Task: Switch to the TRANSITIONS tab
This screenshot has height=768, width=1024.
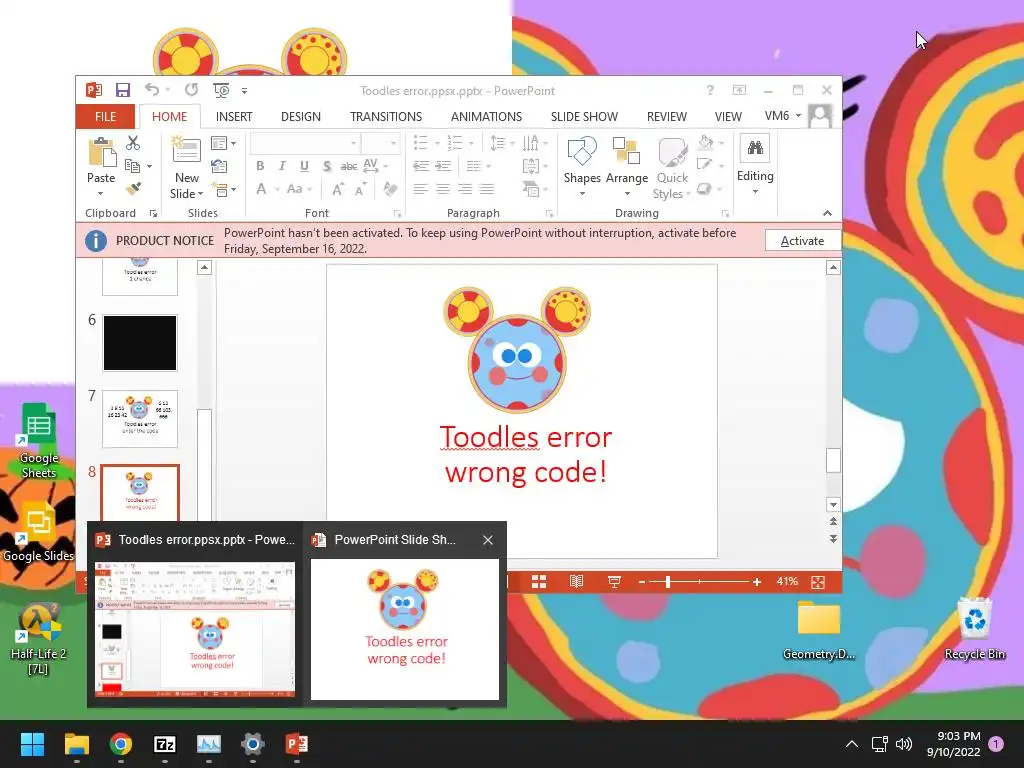Action: (386, 116)
